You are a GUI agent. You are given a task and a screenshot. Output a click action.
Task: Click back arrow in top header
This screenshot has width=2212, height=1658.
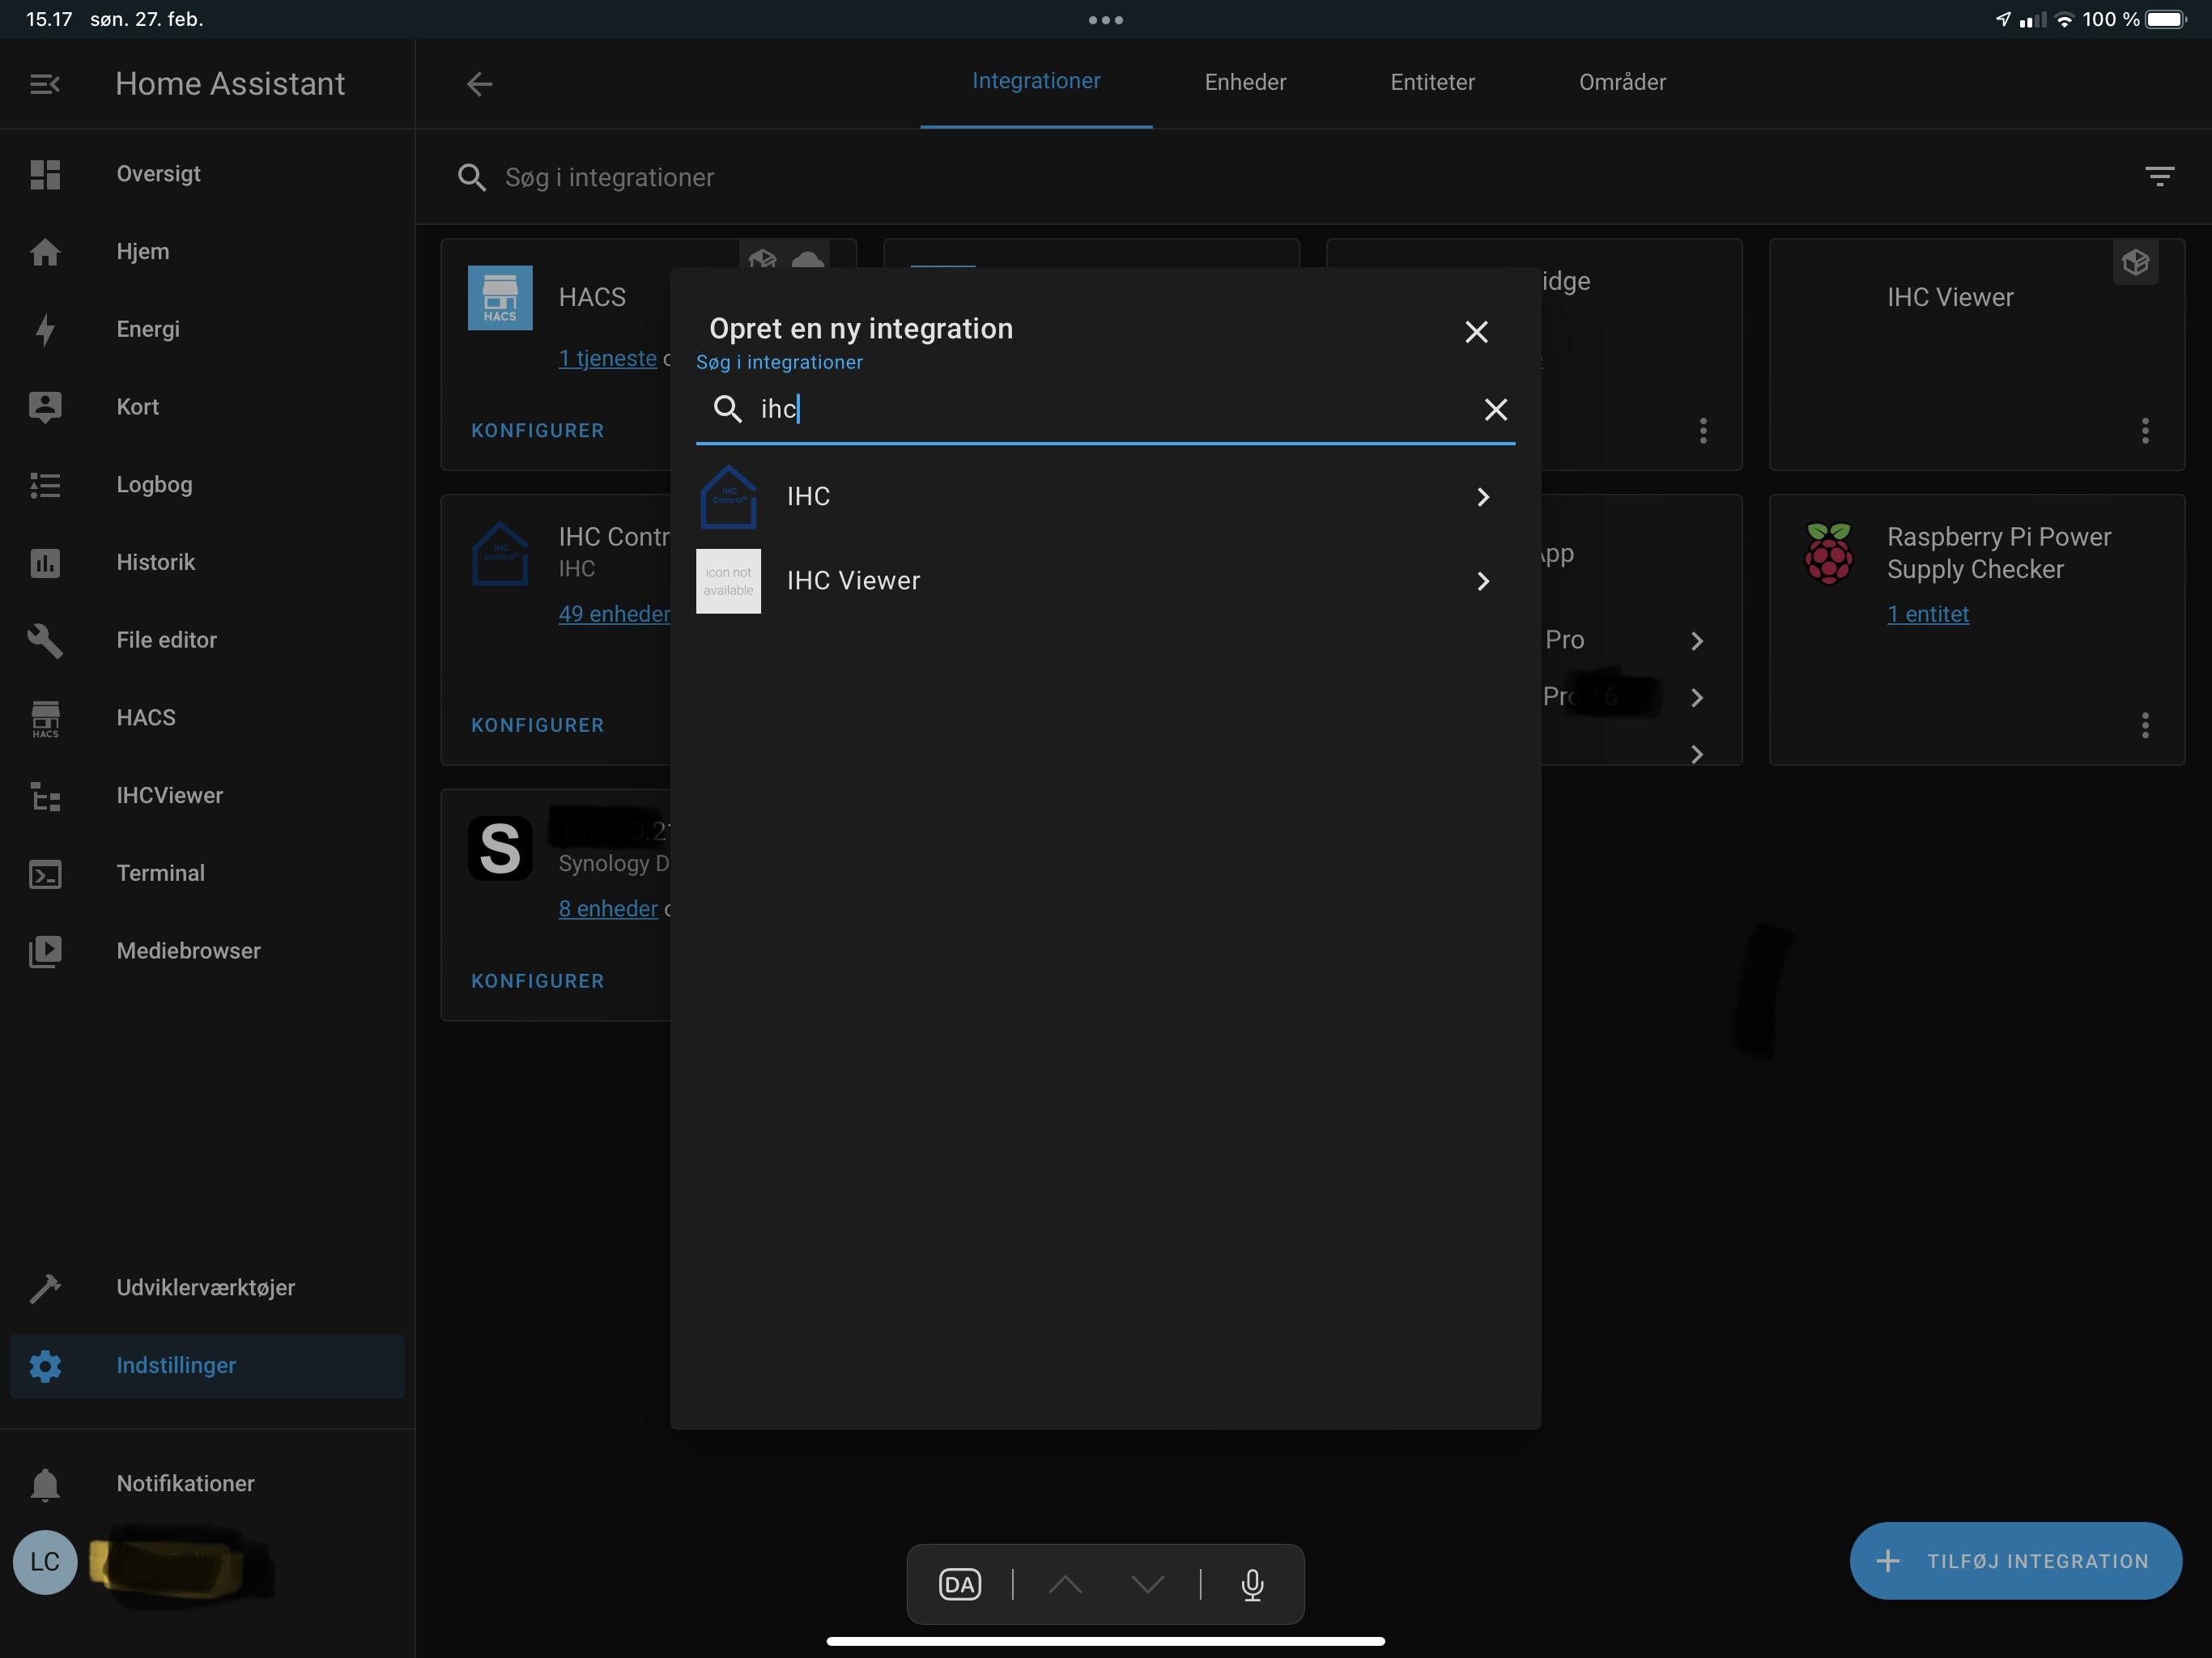(x=480, y=84)
